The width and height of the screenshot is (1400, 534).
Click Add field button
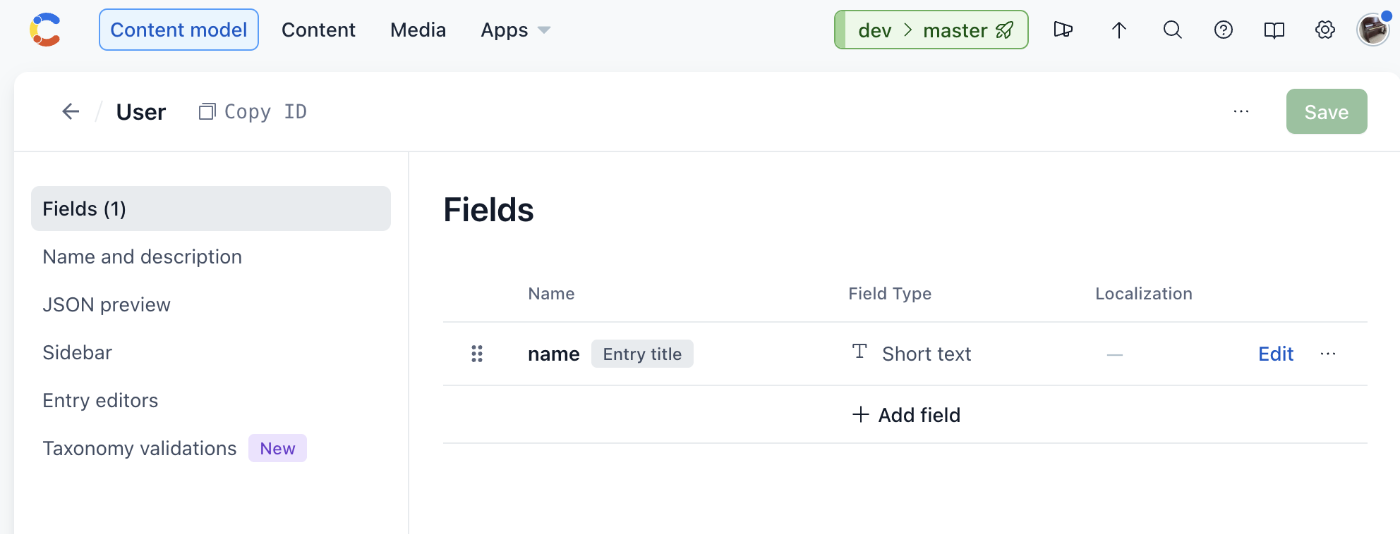click(905, 415)
